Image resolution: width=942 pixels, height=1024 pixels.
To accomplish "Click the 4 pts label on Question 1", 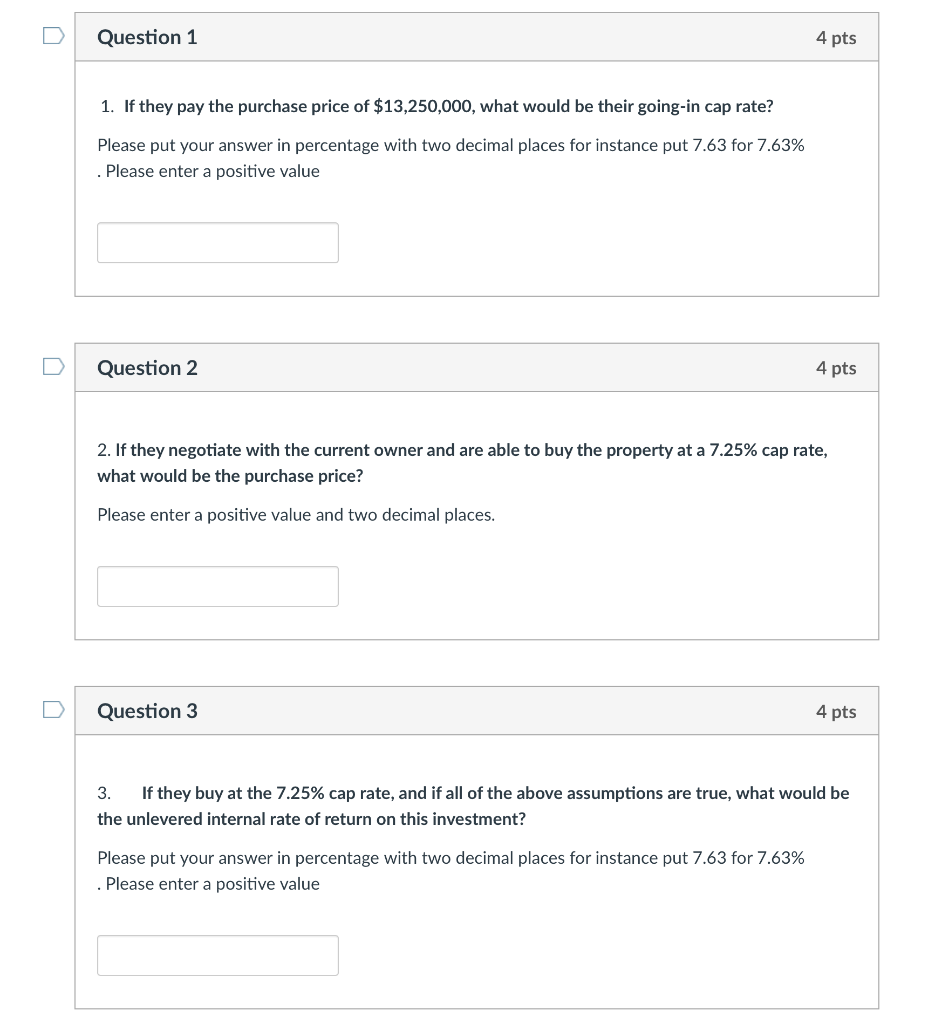I will pos(837,37).
